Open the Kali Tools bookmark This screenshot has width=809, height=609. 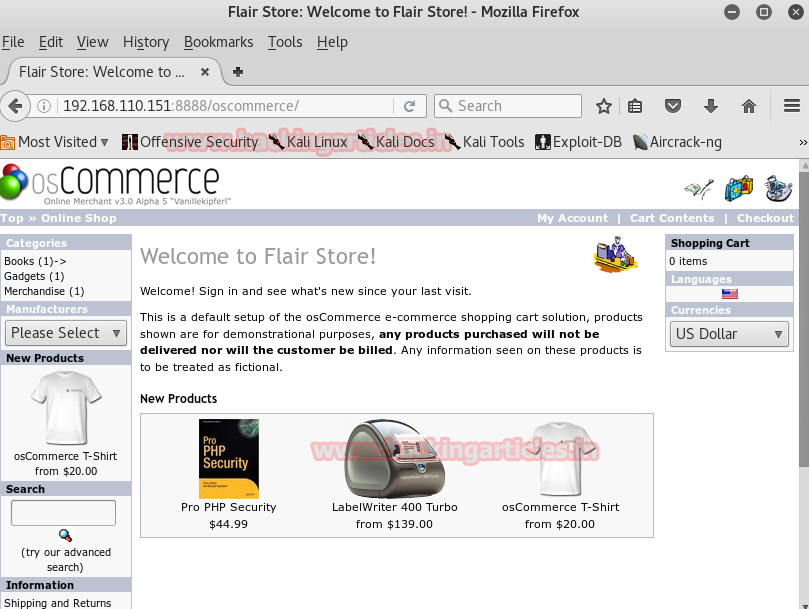pos(484,142)
